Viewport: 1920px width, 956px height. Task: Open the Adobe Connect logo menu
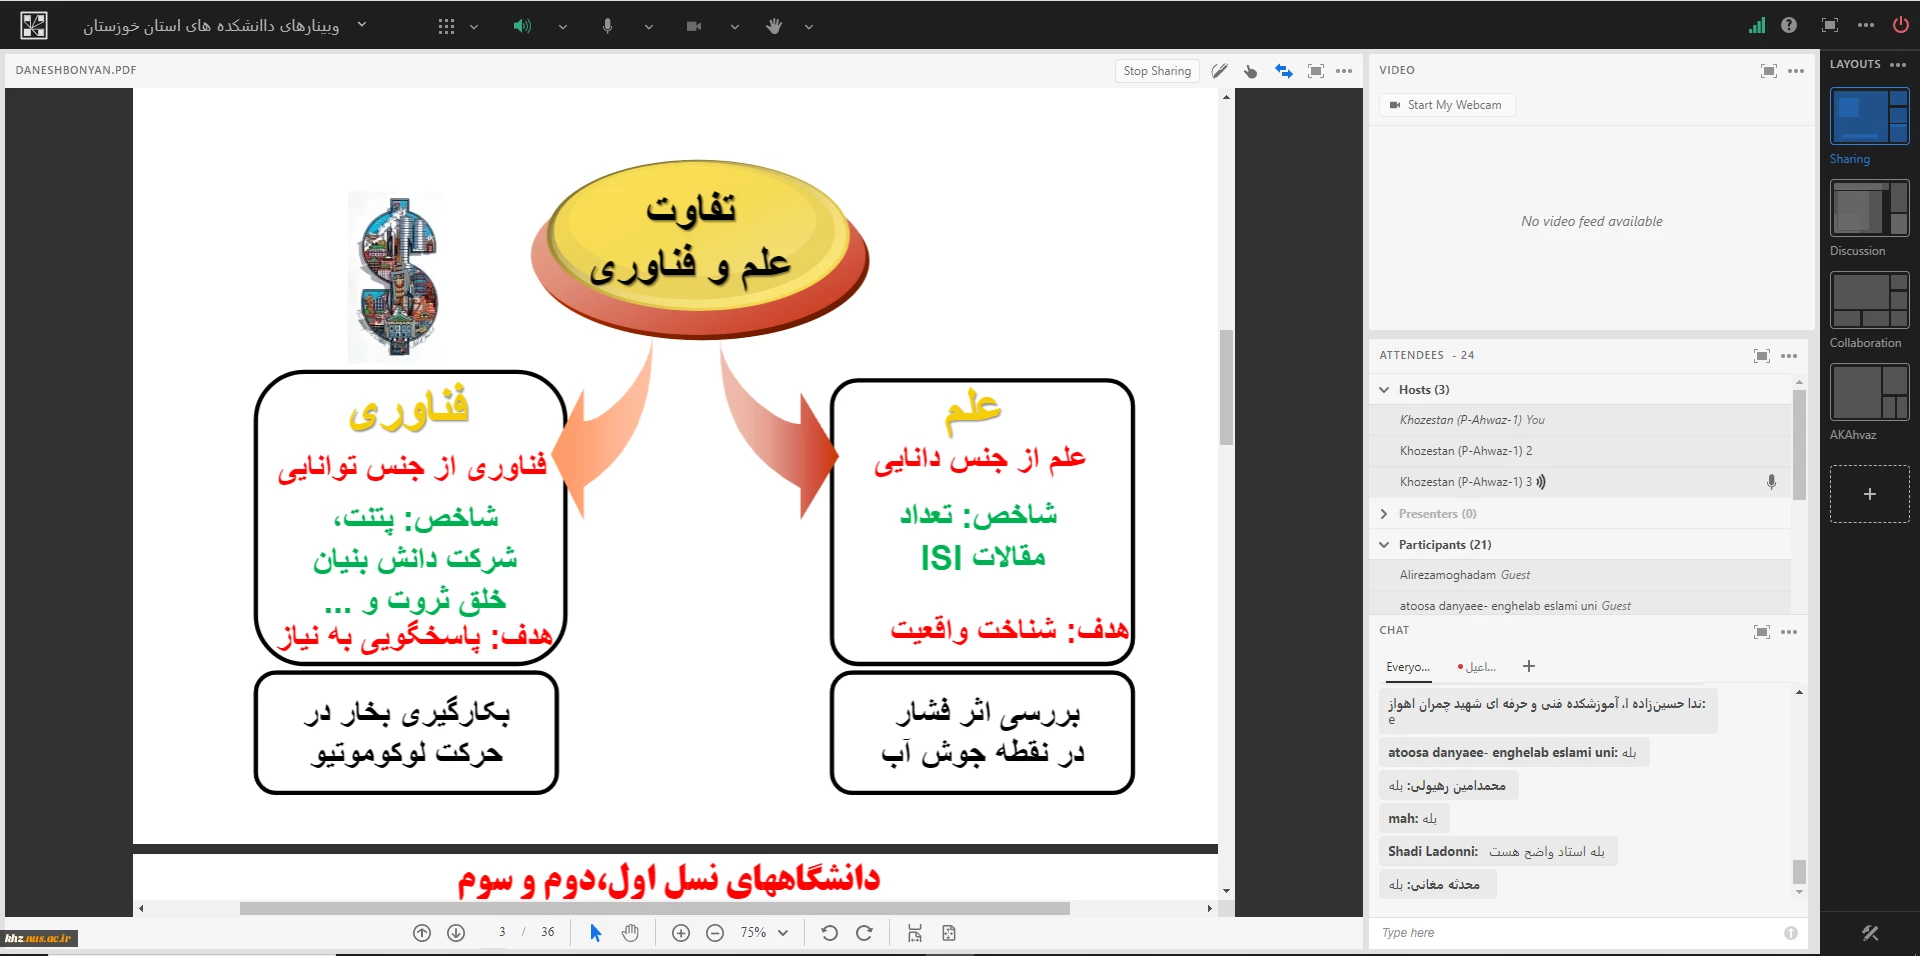(33, 25)
